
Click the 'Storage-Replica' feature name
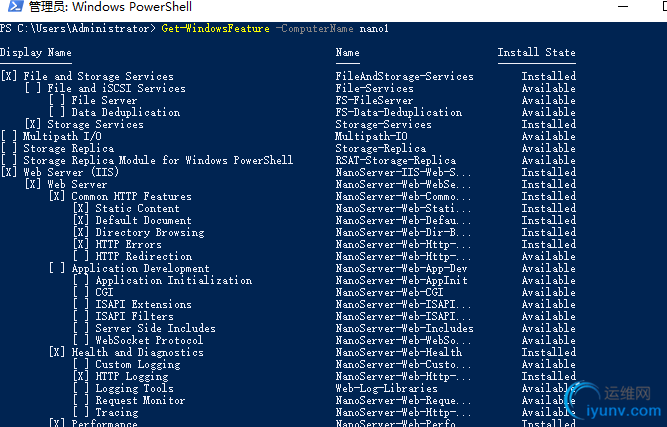coord(381,148)
